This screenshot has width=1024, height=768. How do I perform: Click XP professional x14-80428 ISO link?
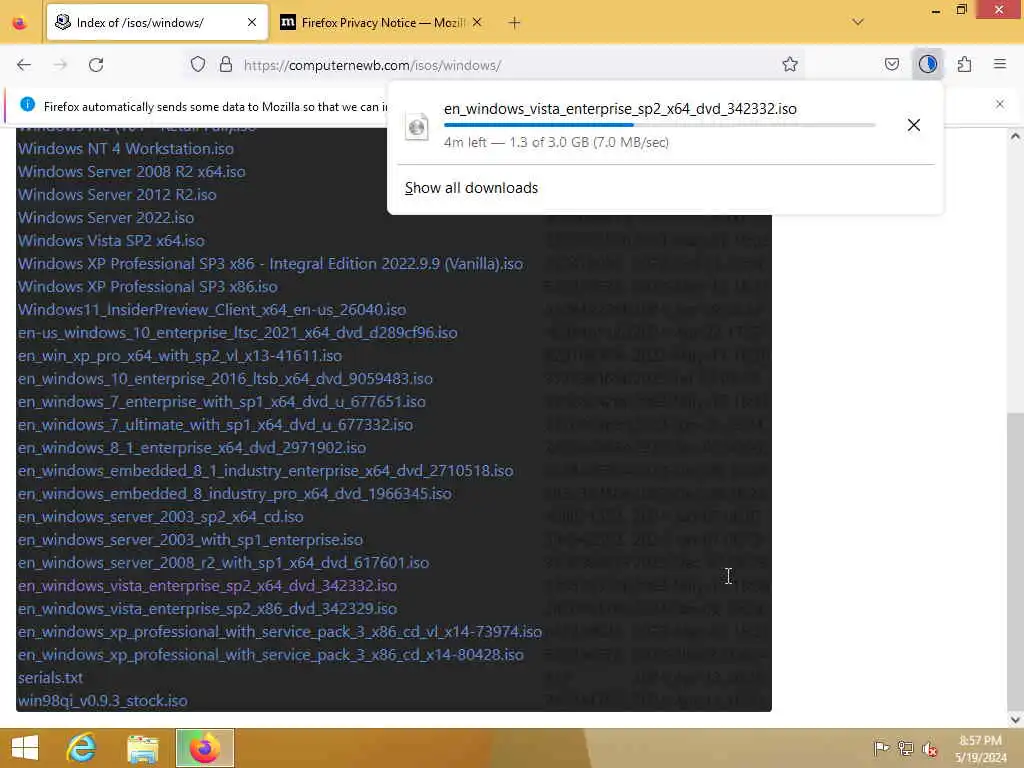coord(270,655)
